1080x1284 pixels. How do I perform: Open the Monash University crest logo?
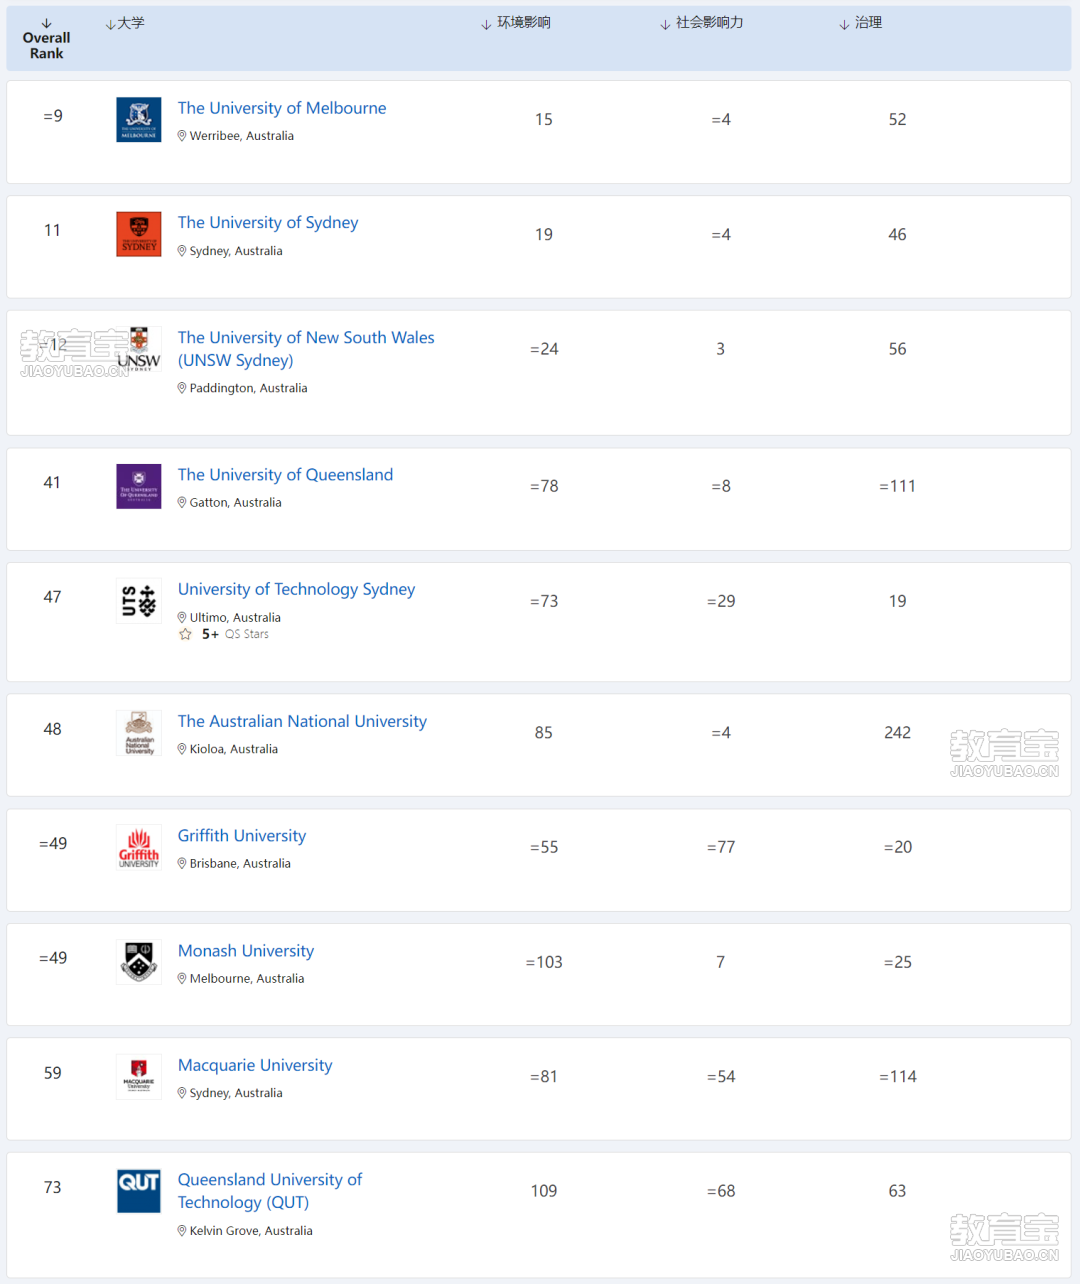pyautogui.click(x=139, y=962)
